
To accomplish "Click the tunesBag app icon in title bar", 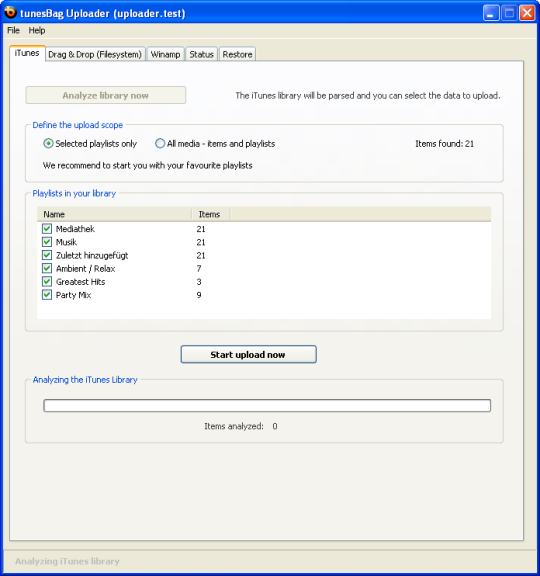I will (x=10, y=12).
